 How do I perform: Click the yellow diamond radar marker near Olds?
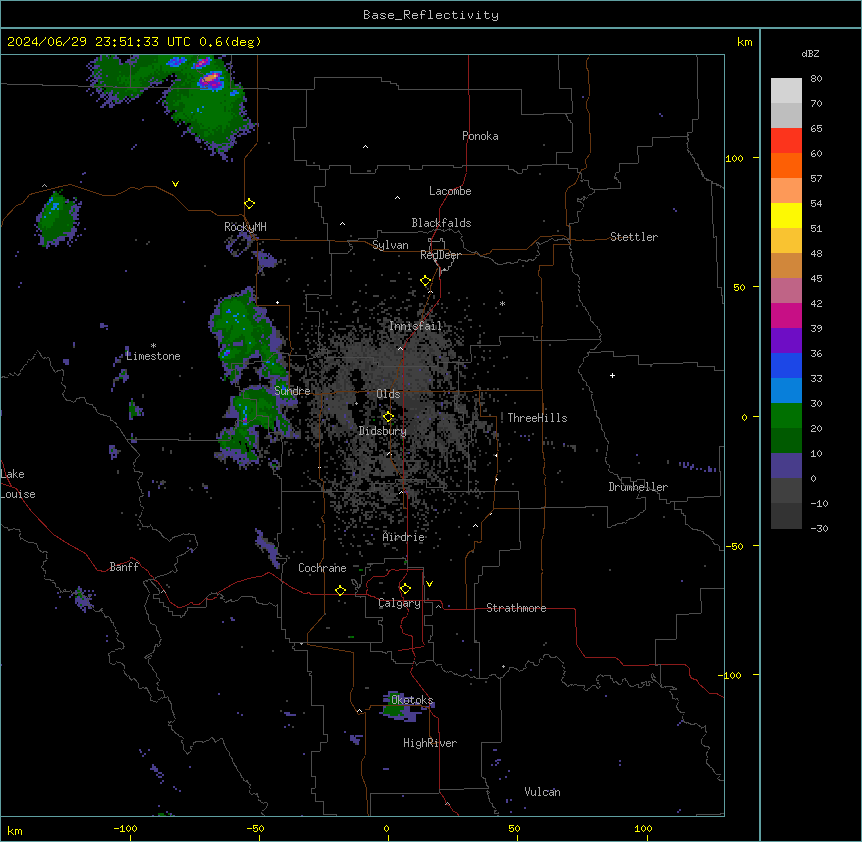click(x=389, y=417)
